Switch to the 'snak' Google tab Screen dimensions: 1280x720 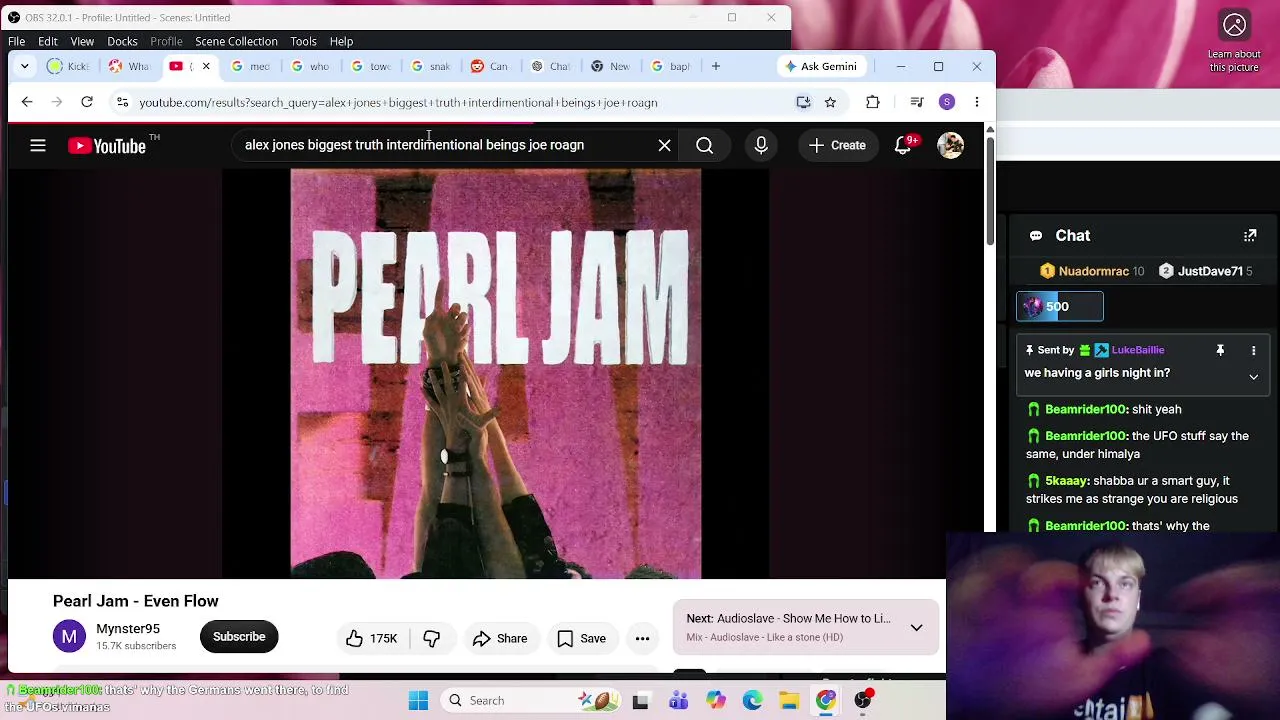click(430, 66)
